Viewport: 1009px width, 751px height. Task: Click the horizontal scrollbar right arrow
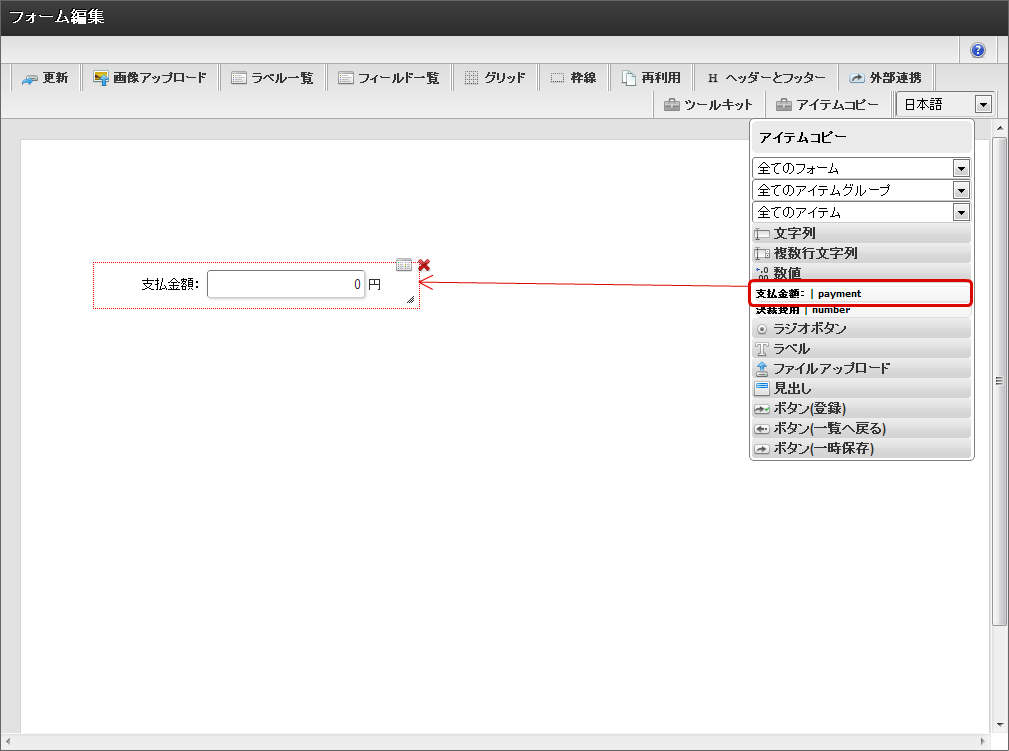(x=983, y=741)
